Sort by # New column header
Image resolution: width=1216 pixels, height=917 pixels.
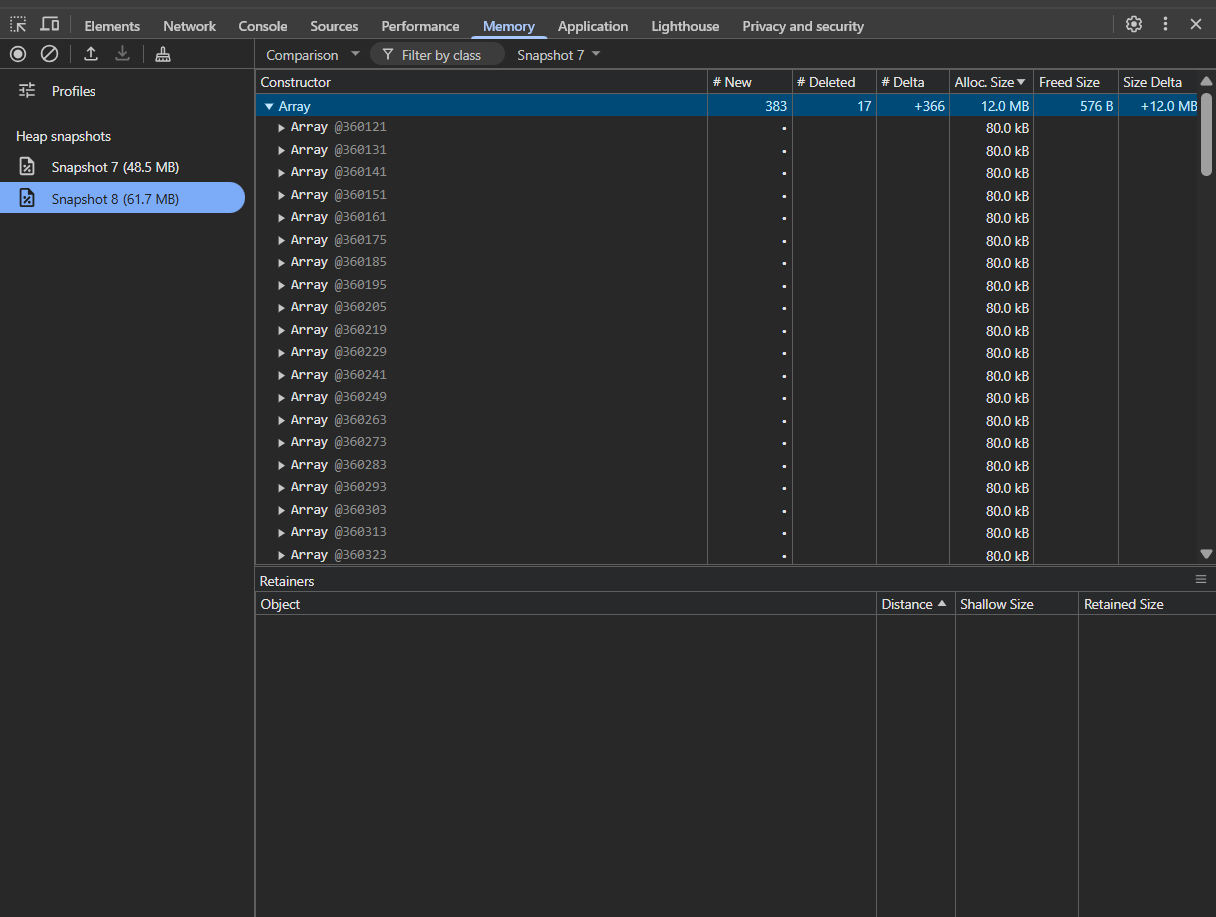coord(750,82)
